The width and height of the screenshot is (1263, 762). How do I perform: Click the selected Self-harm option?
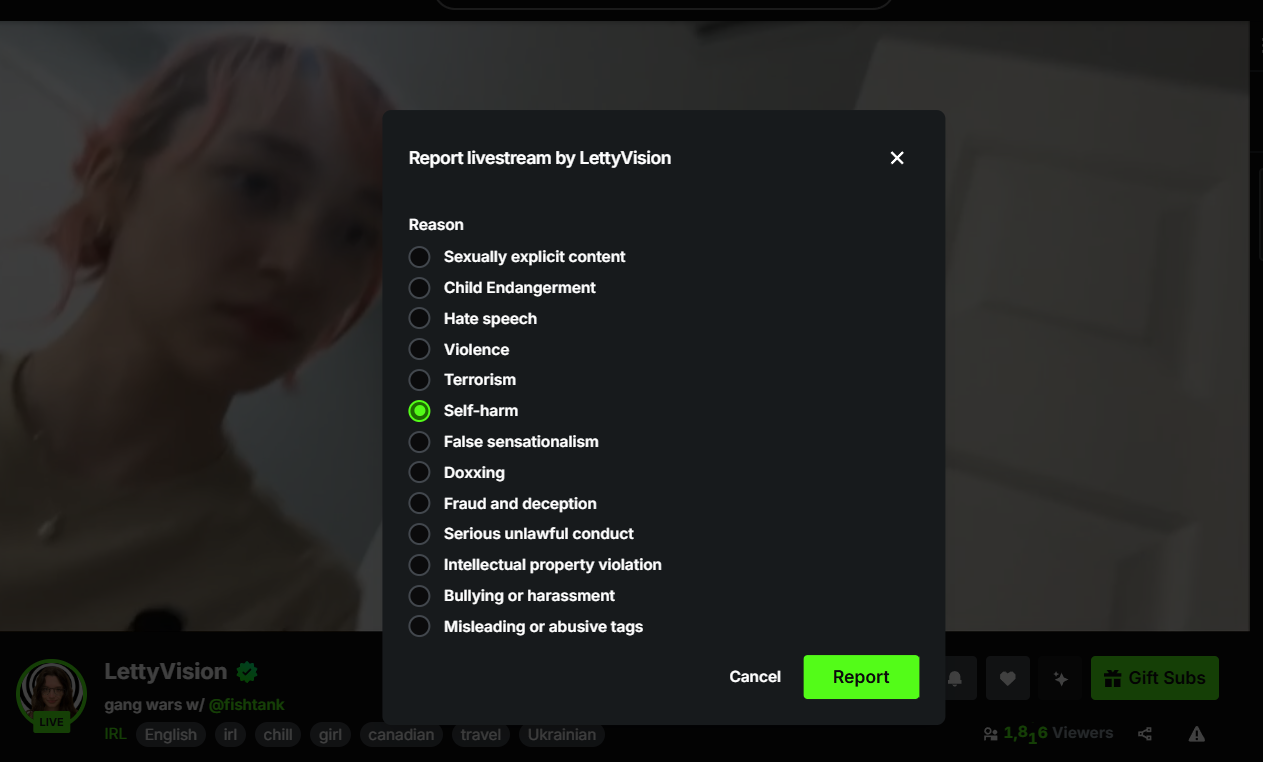tap(419, 411)
